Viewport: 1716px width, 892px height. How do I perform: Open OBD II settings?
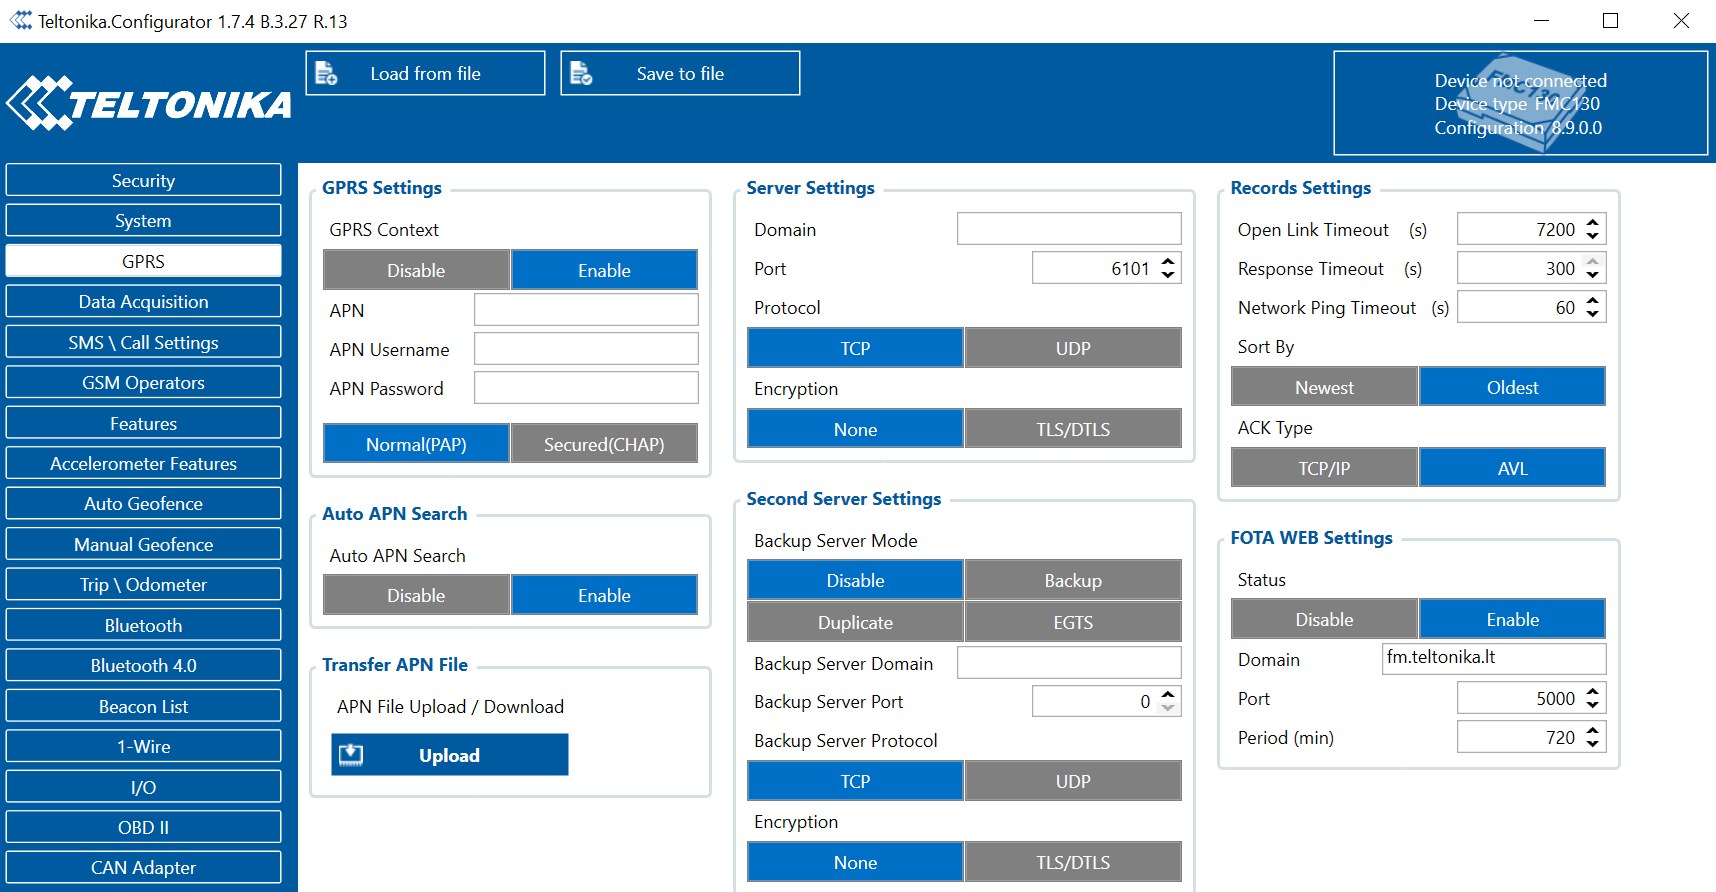point(143,827)
